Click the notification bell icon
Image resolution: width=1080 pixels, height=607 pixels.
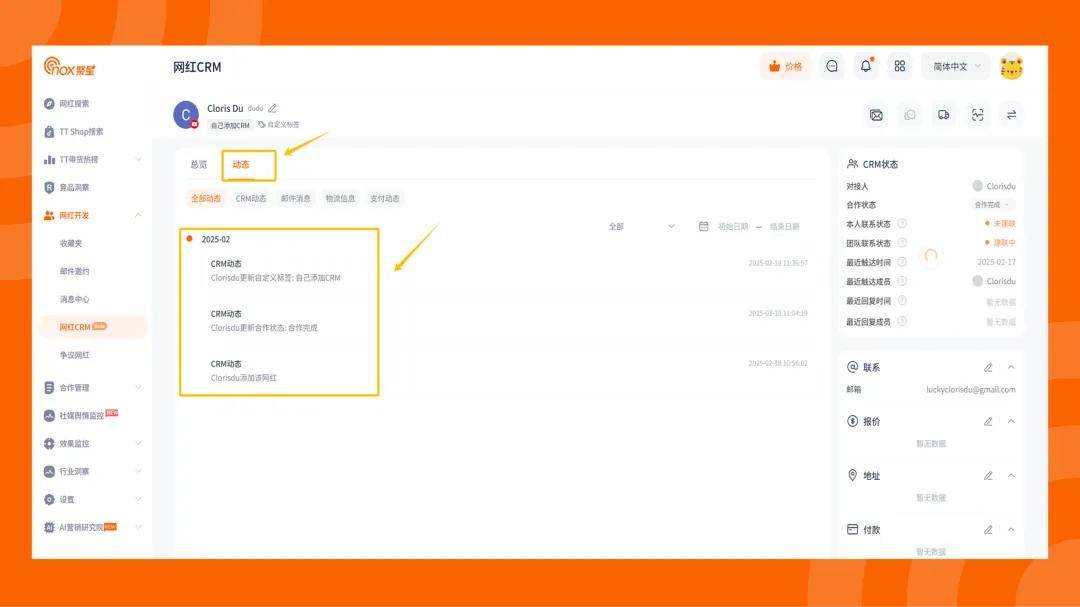(x=866, y=66)
